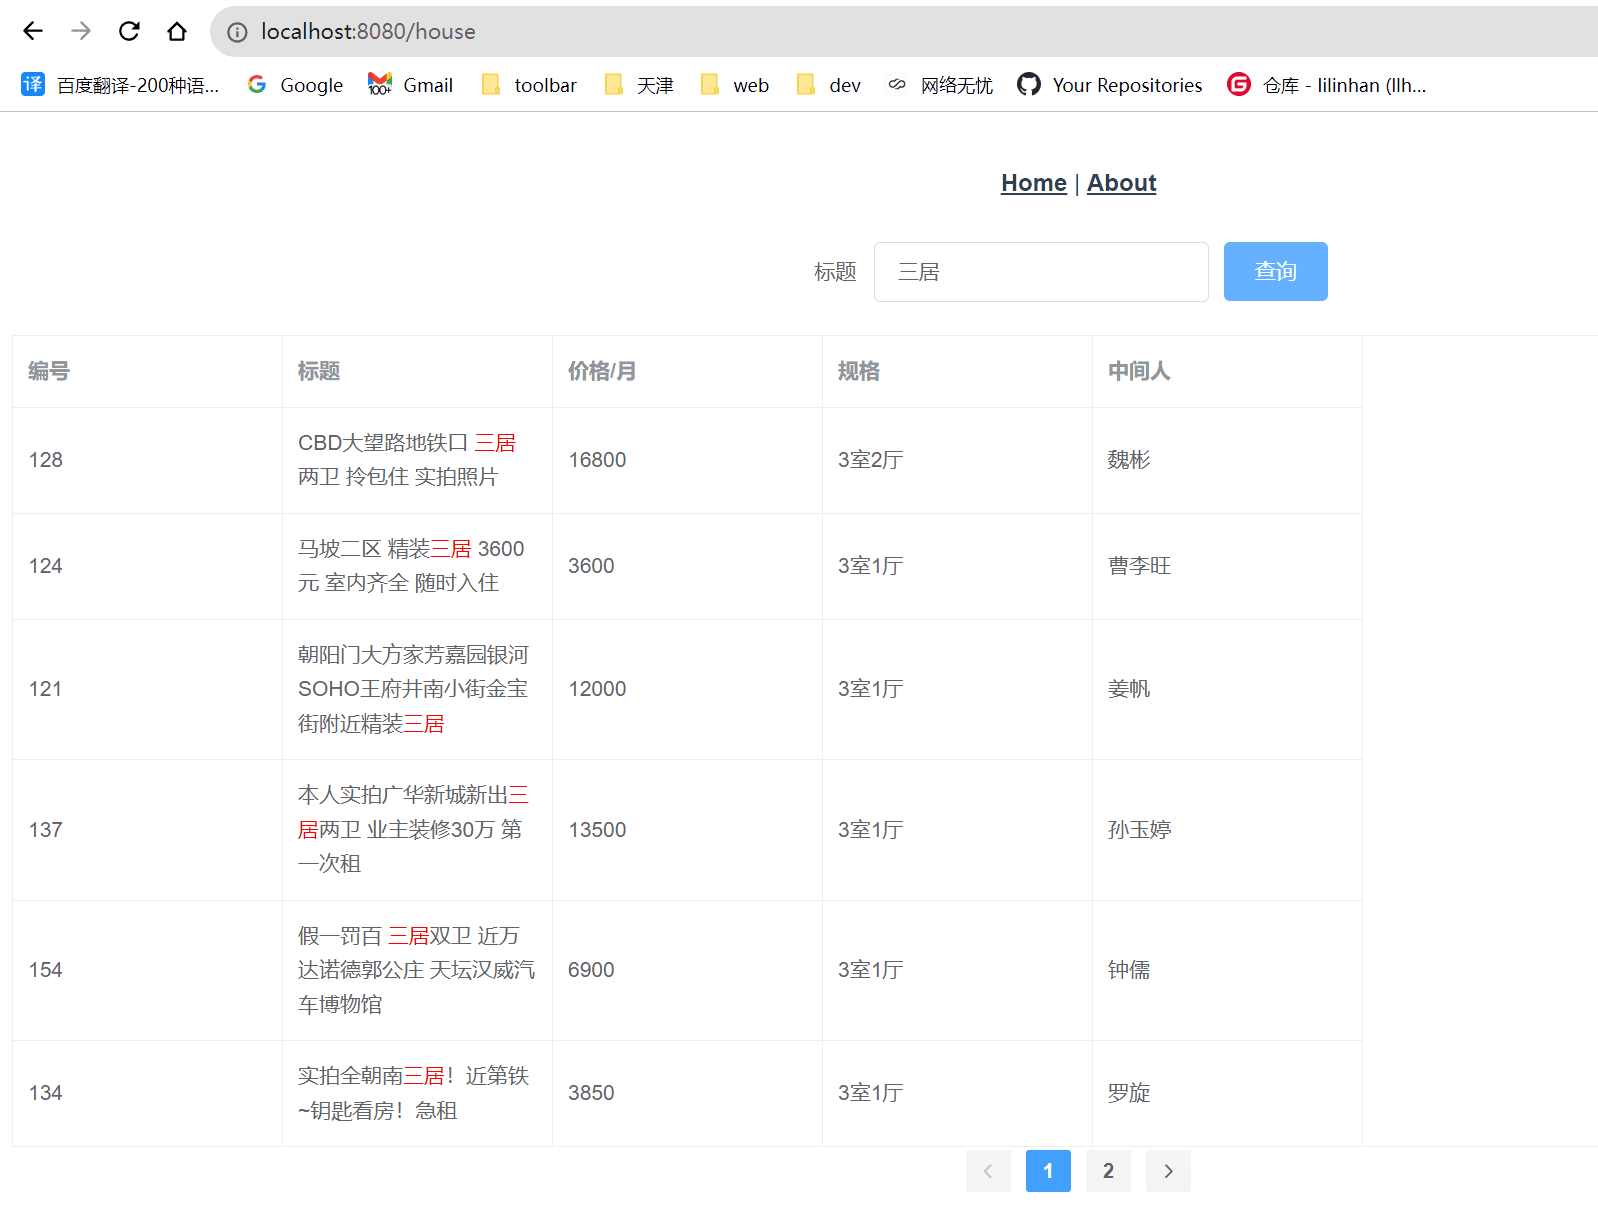Open the Baidu Translate bookmark

pyautogui.click(x=120, y=85)
